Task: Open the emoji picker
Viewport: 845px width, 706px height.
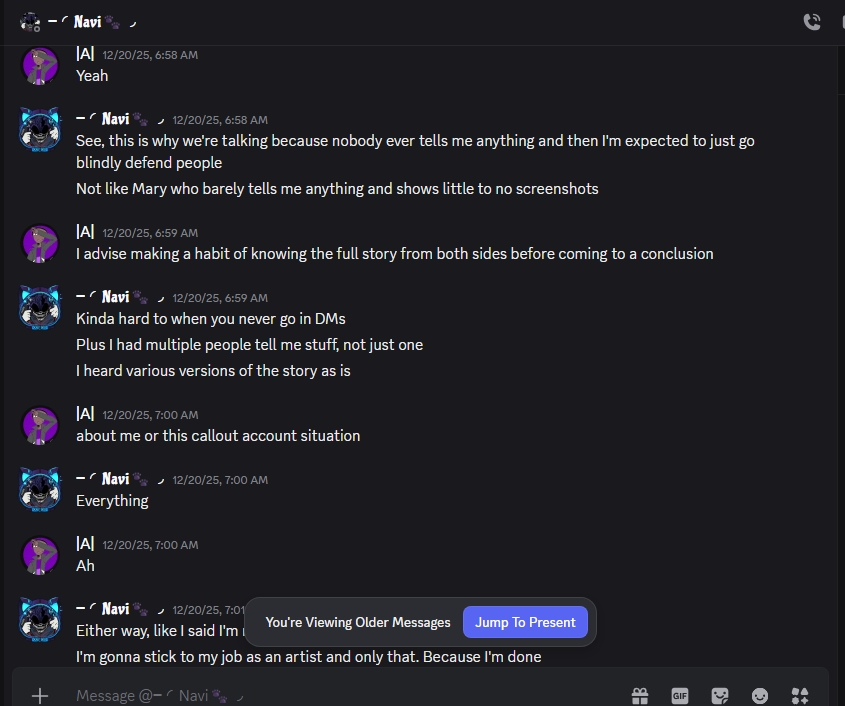Action: click(x=760, y=695)
